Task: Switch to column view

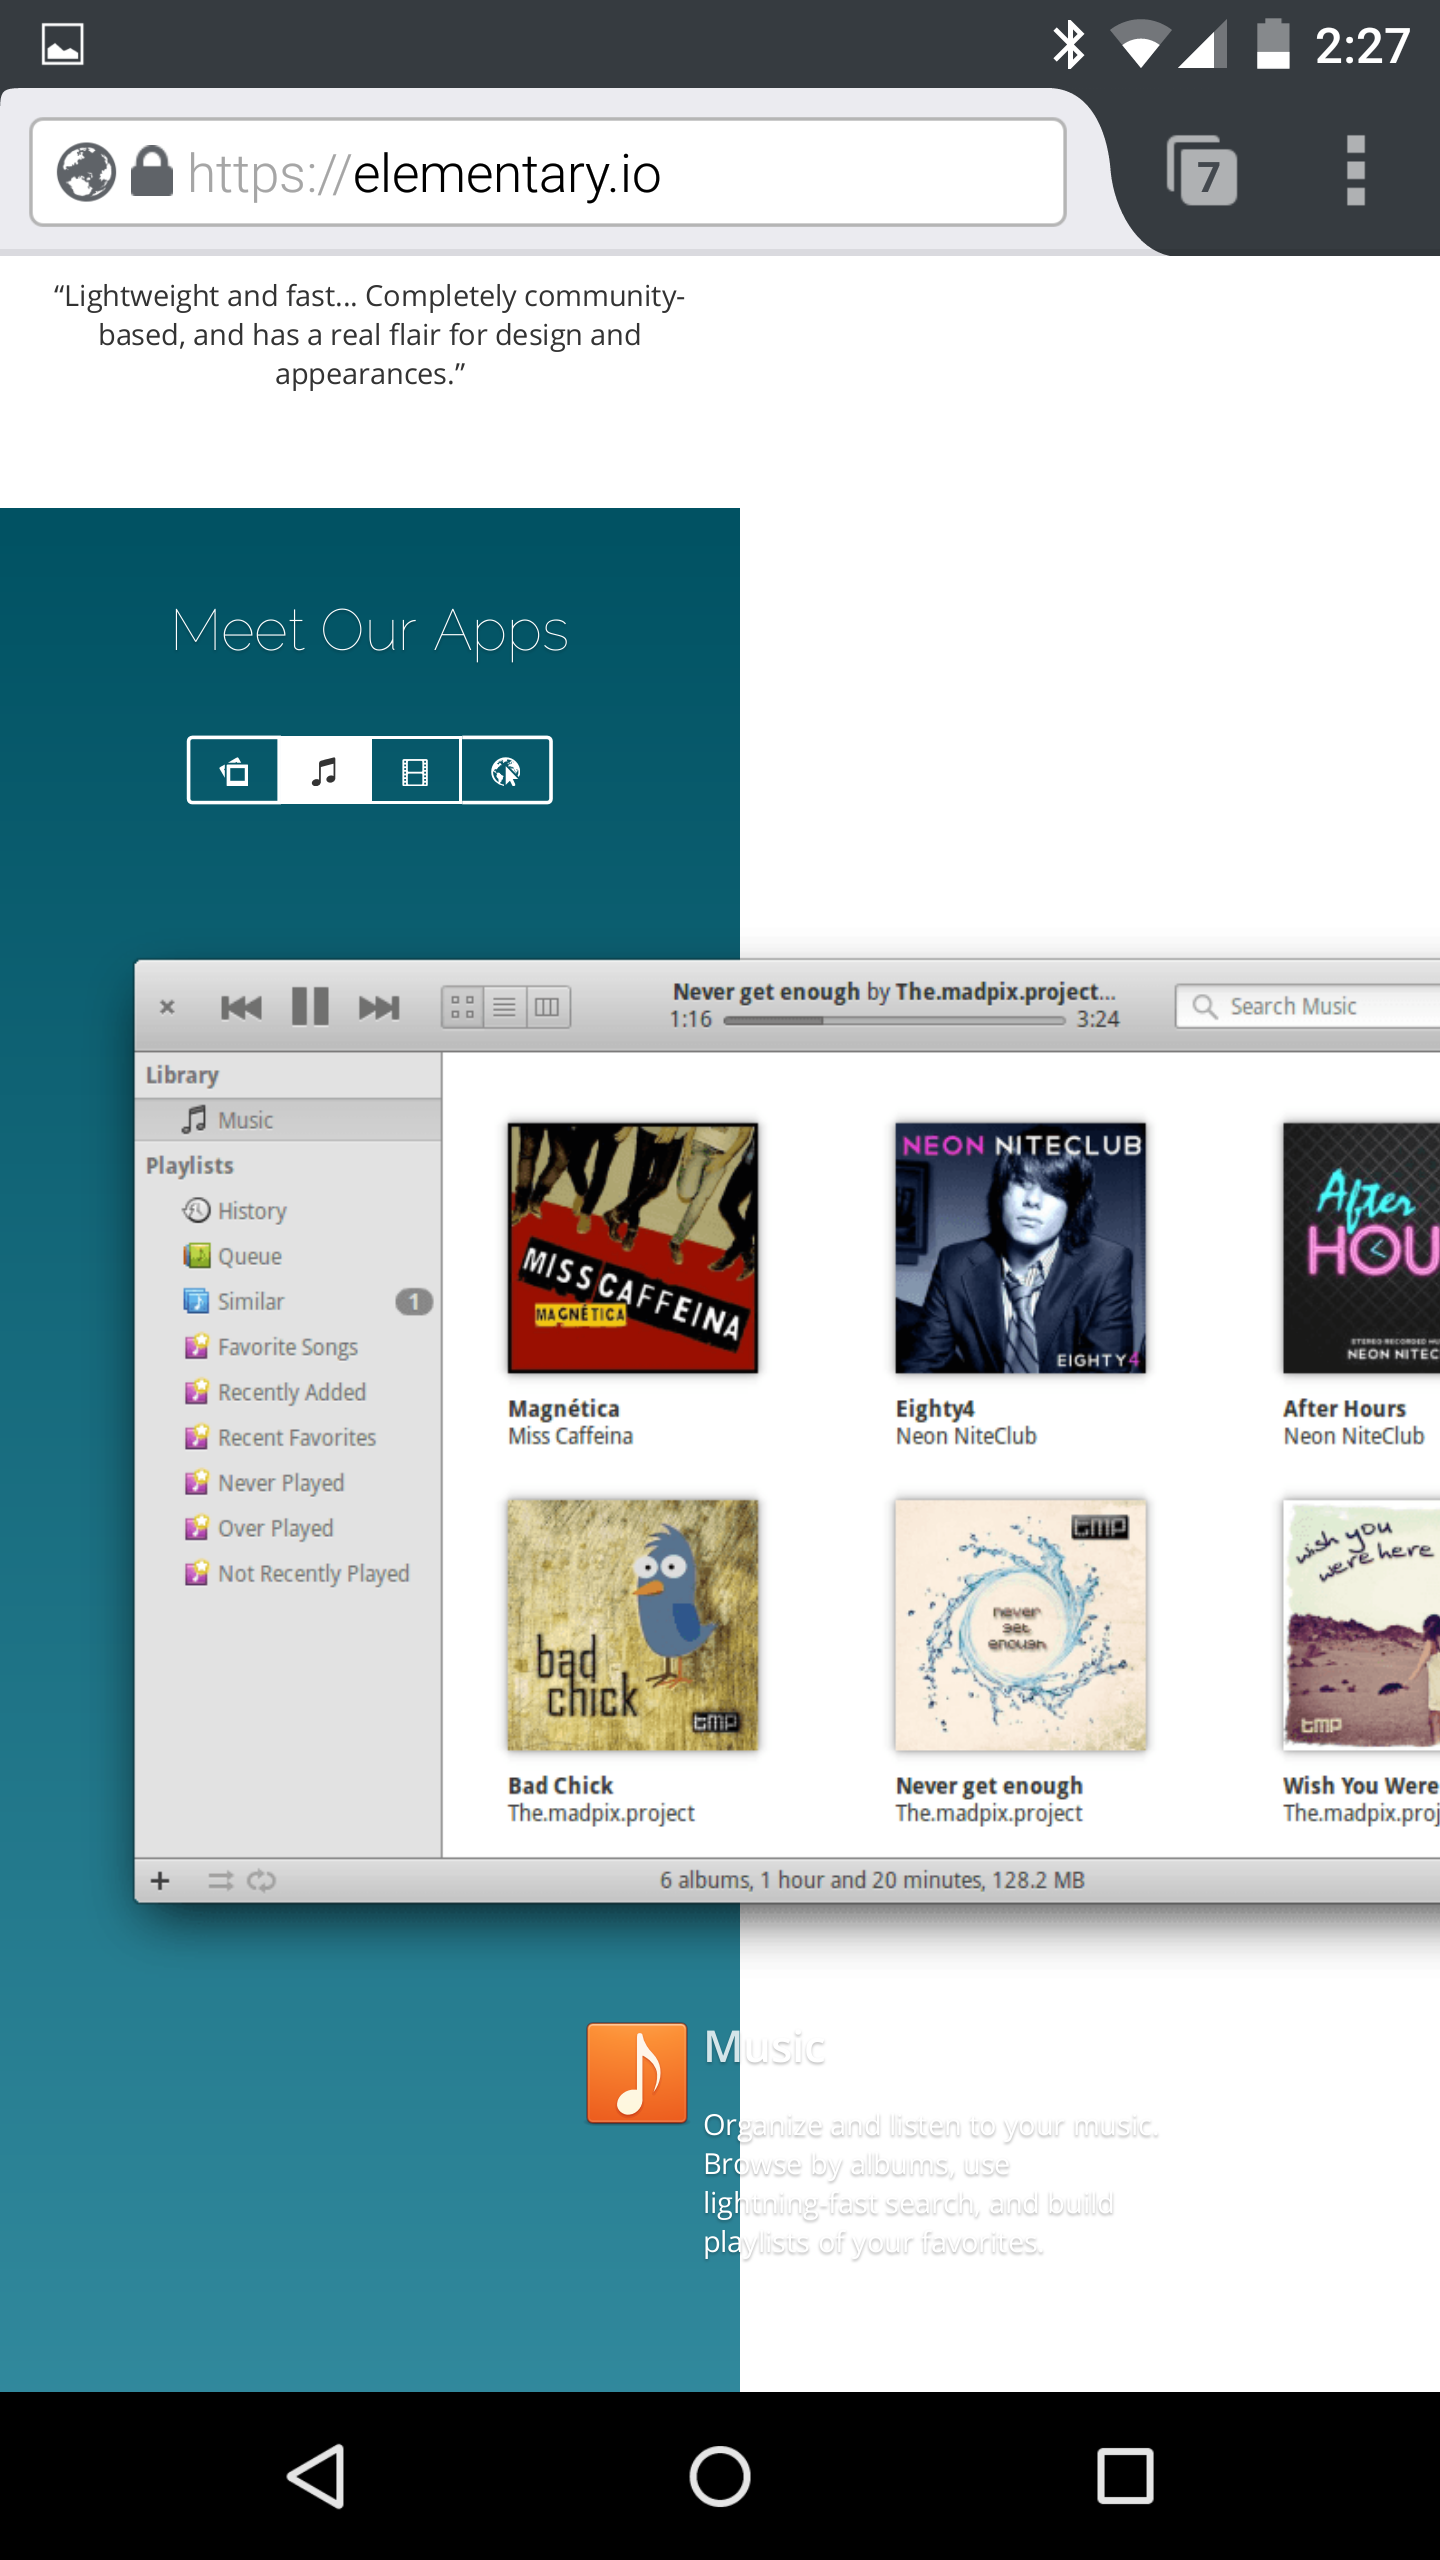Action: coord(547,1007)
